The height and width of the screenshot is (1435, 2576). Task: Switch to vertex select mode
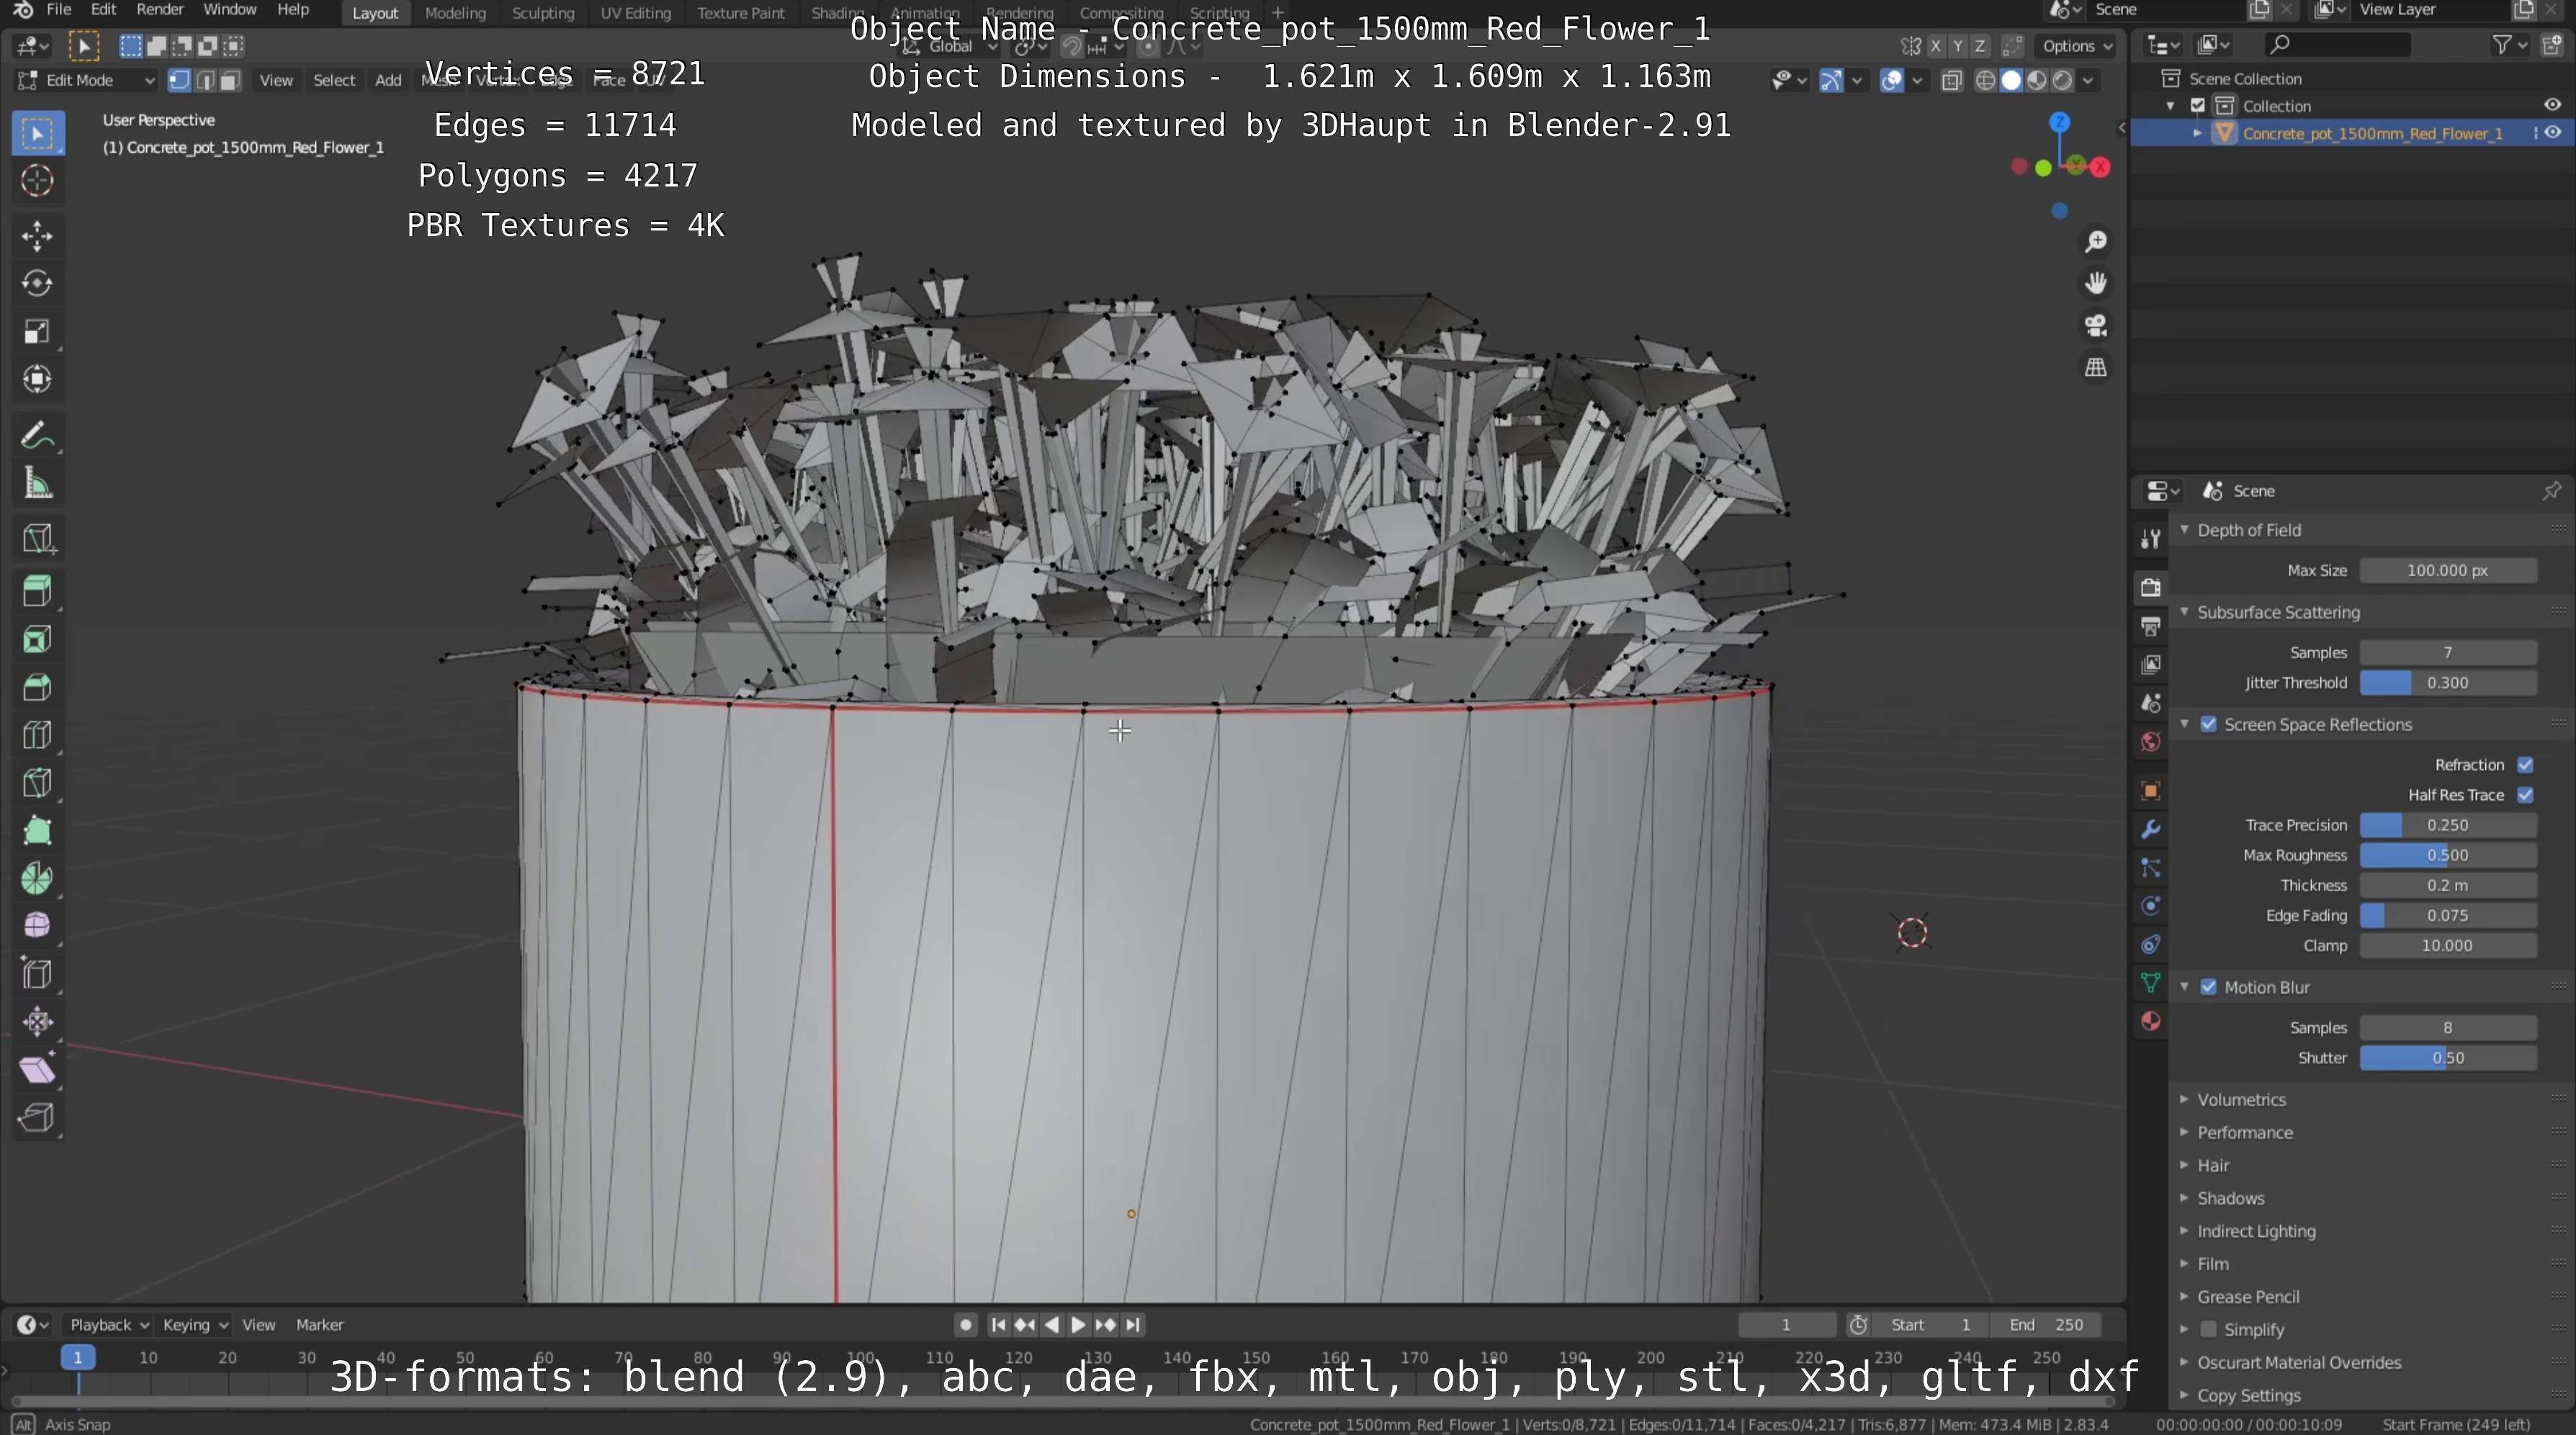[x=179, y=81]
